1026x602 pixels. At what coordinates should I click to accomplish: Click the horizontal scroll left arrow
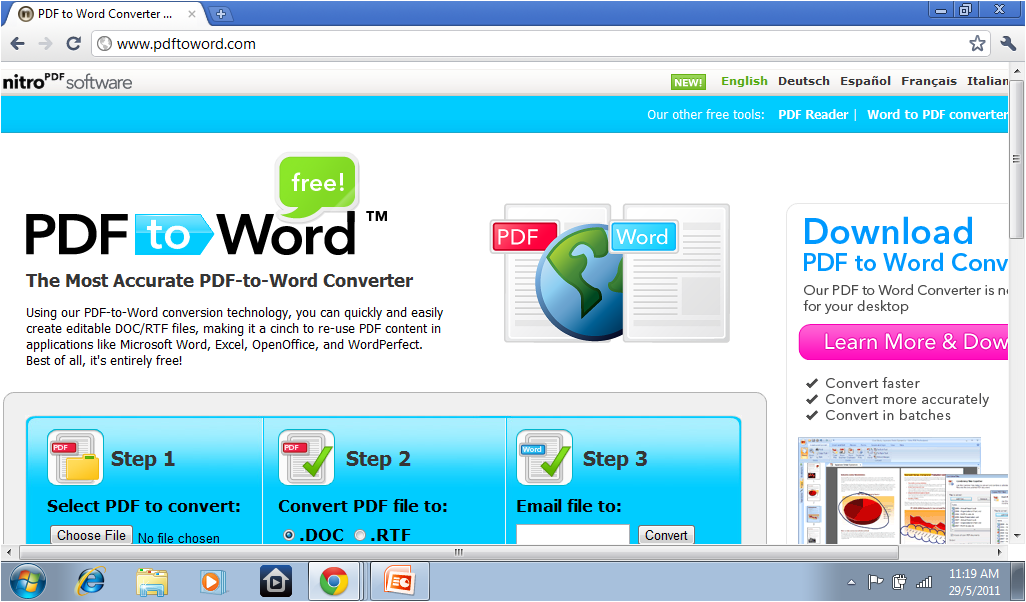[x=9, y=552]
